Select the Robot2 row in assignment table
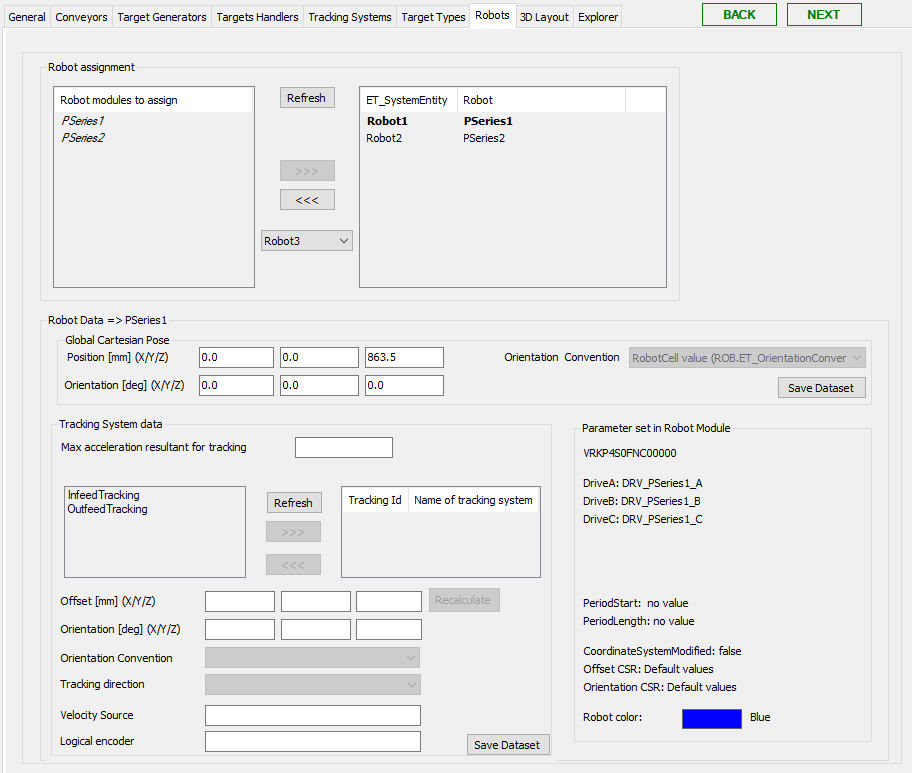The height and width of the screenshot is (773, 912). click(x=384, y=138)
